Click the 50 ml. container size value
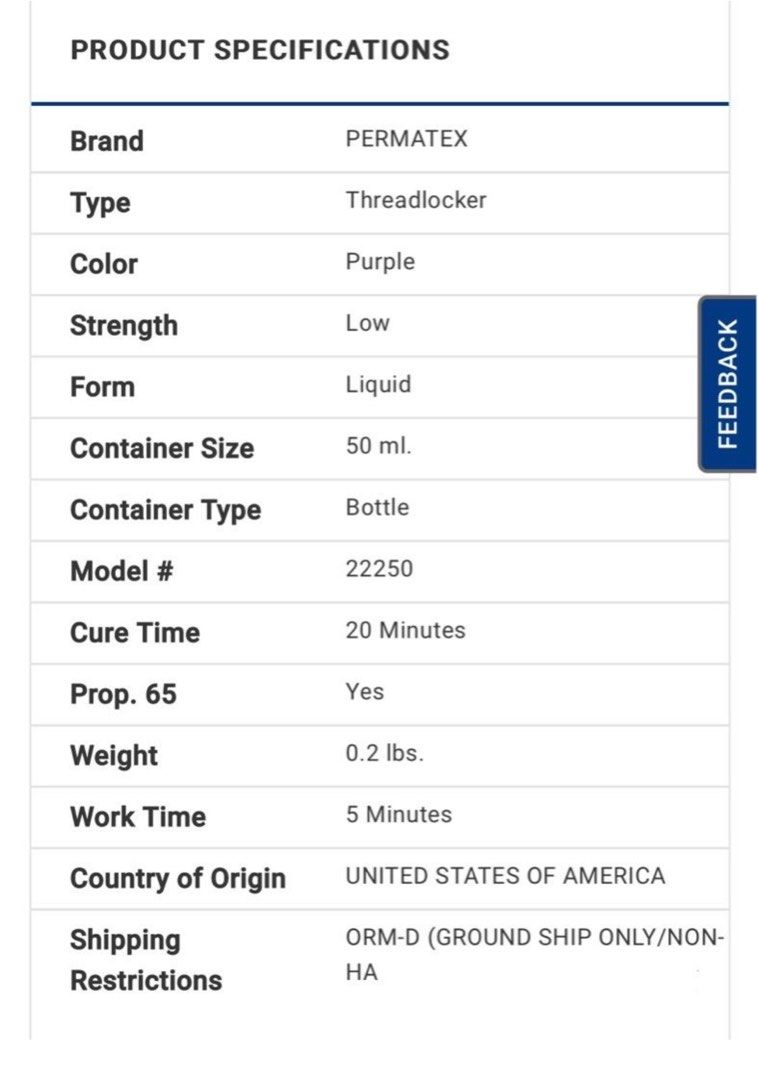 point(378,447)
